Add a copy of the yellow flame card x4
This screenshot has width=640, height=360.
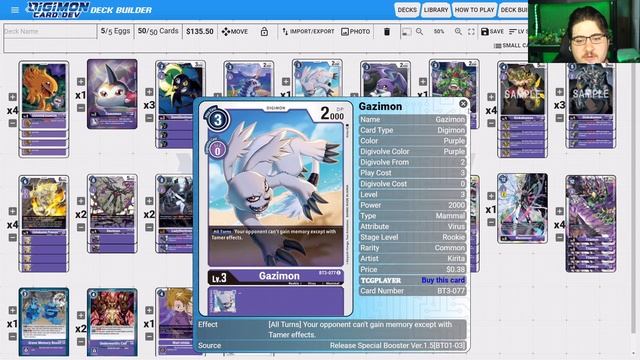click(13, 211)
